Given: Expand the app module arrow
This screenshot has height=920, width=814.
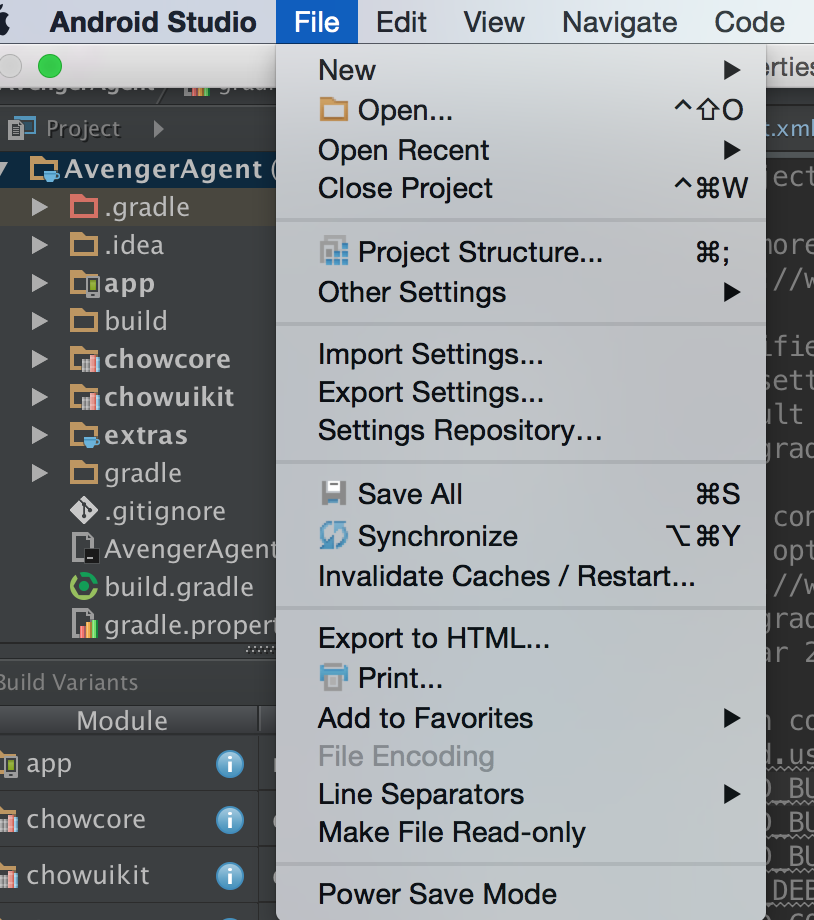Looking at the screenshot, I should point(39,283).
